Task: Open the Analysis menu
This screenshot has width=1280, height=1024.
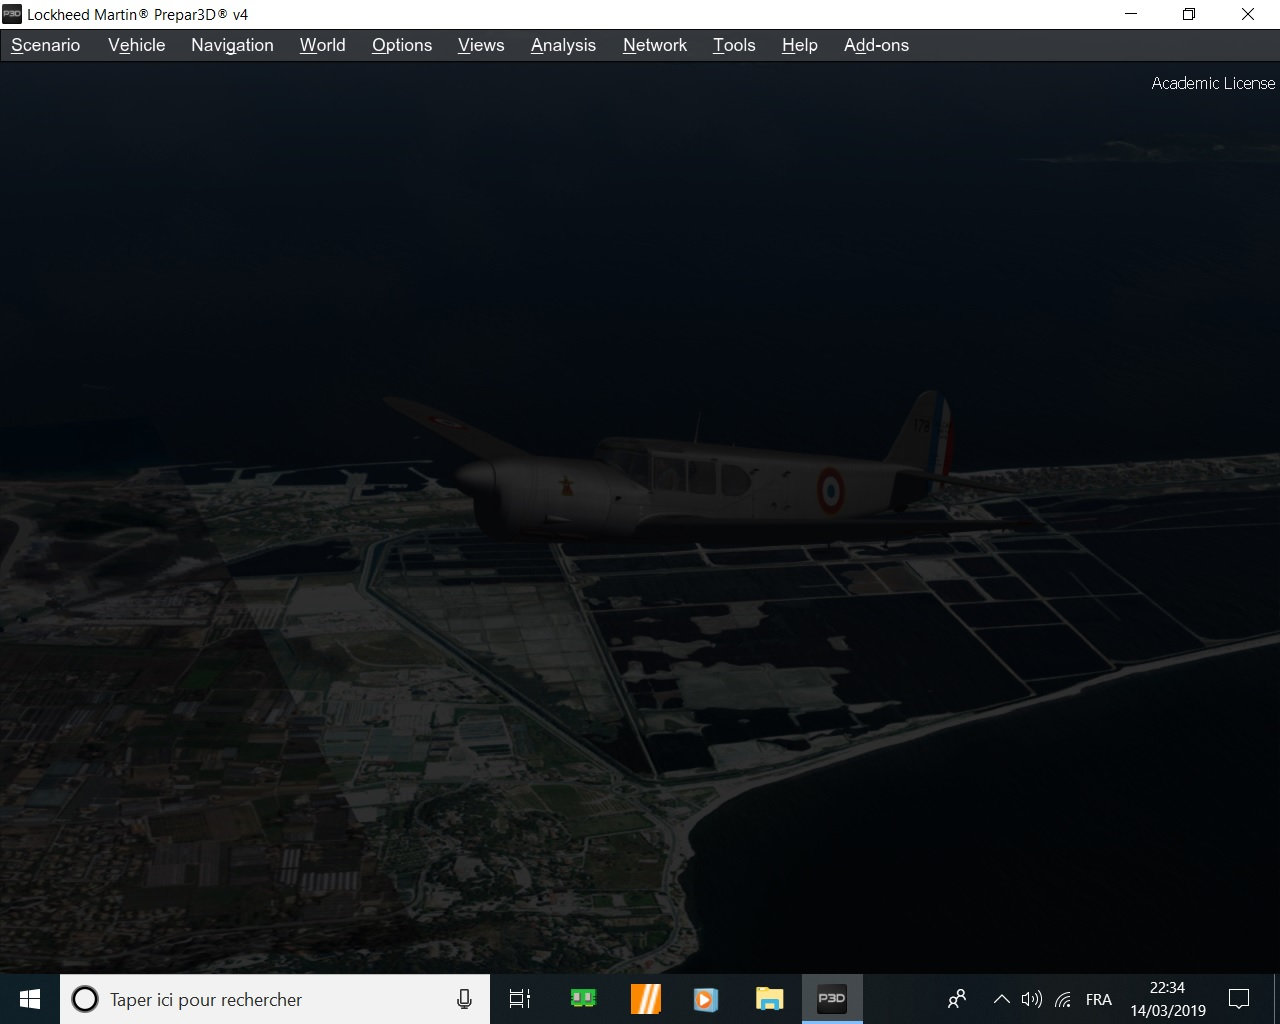Action: tap(563, 45)
